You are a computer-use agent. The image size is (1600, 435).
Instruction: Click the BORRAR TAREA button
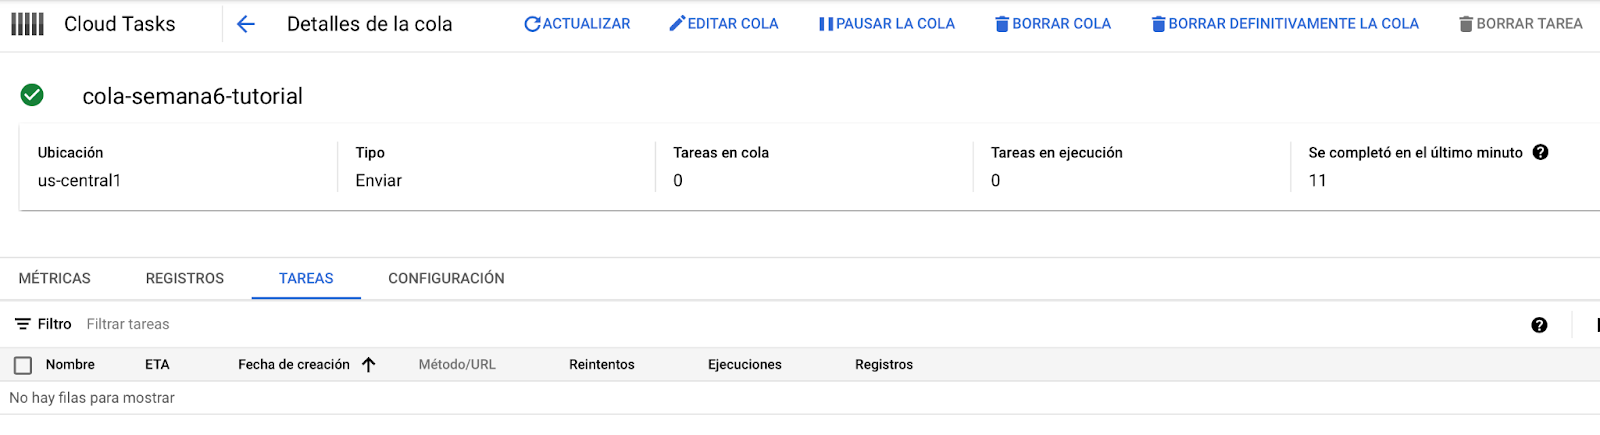click(1521, 24)
